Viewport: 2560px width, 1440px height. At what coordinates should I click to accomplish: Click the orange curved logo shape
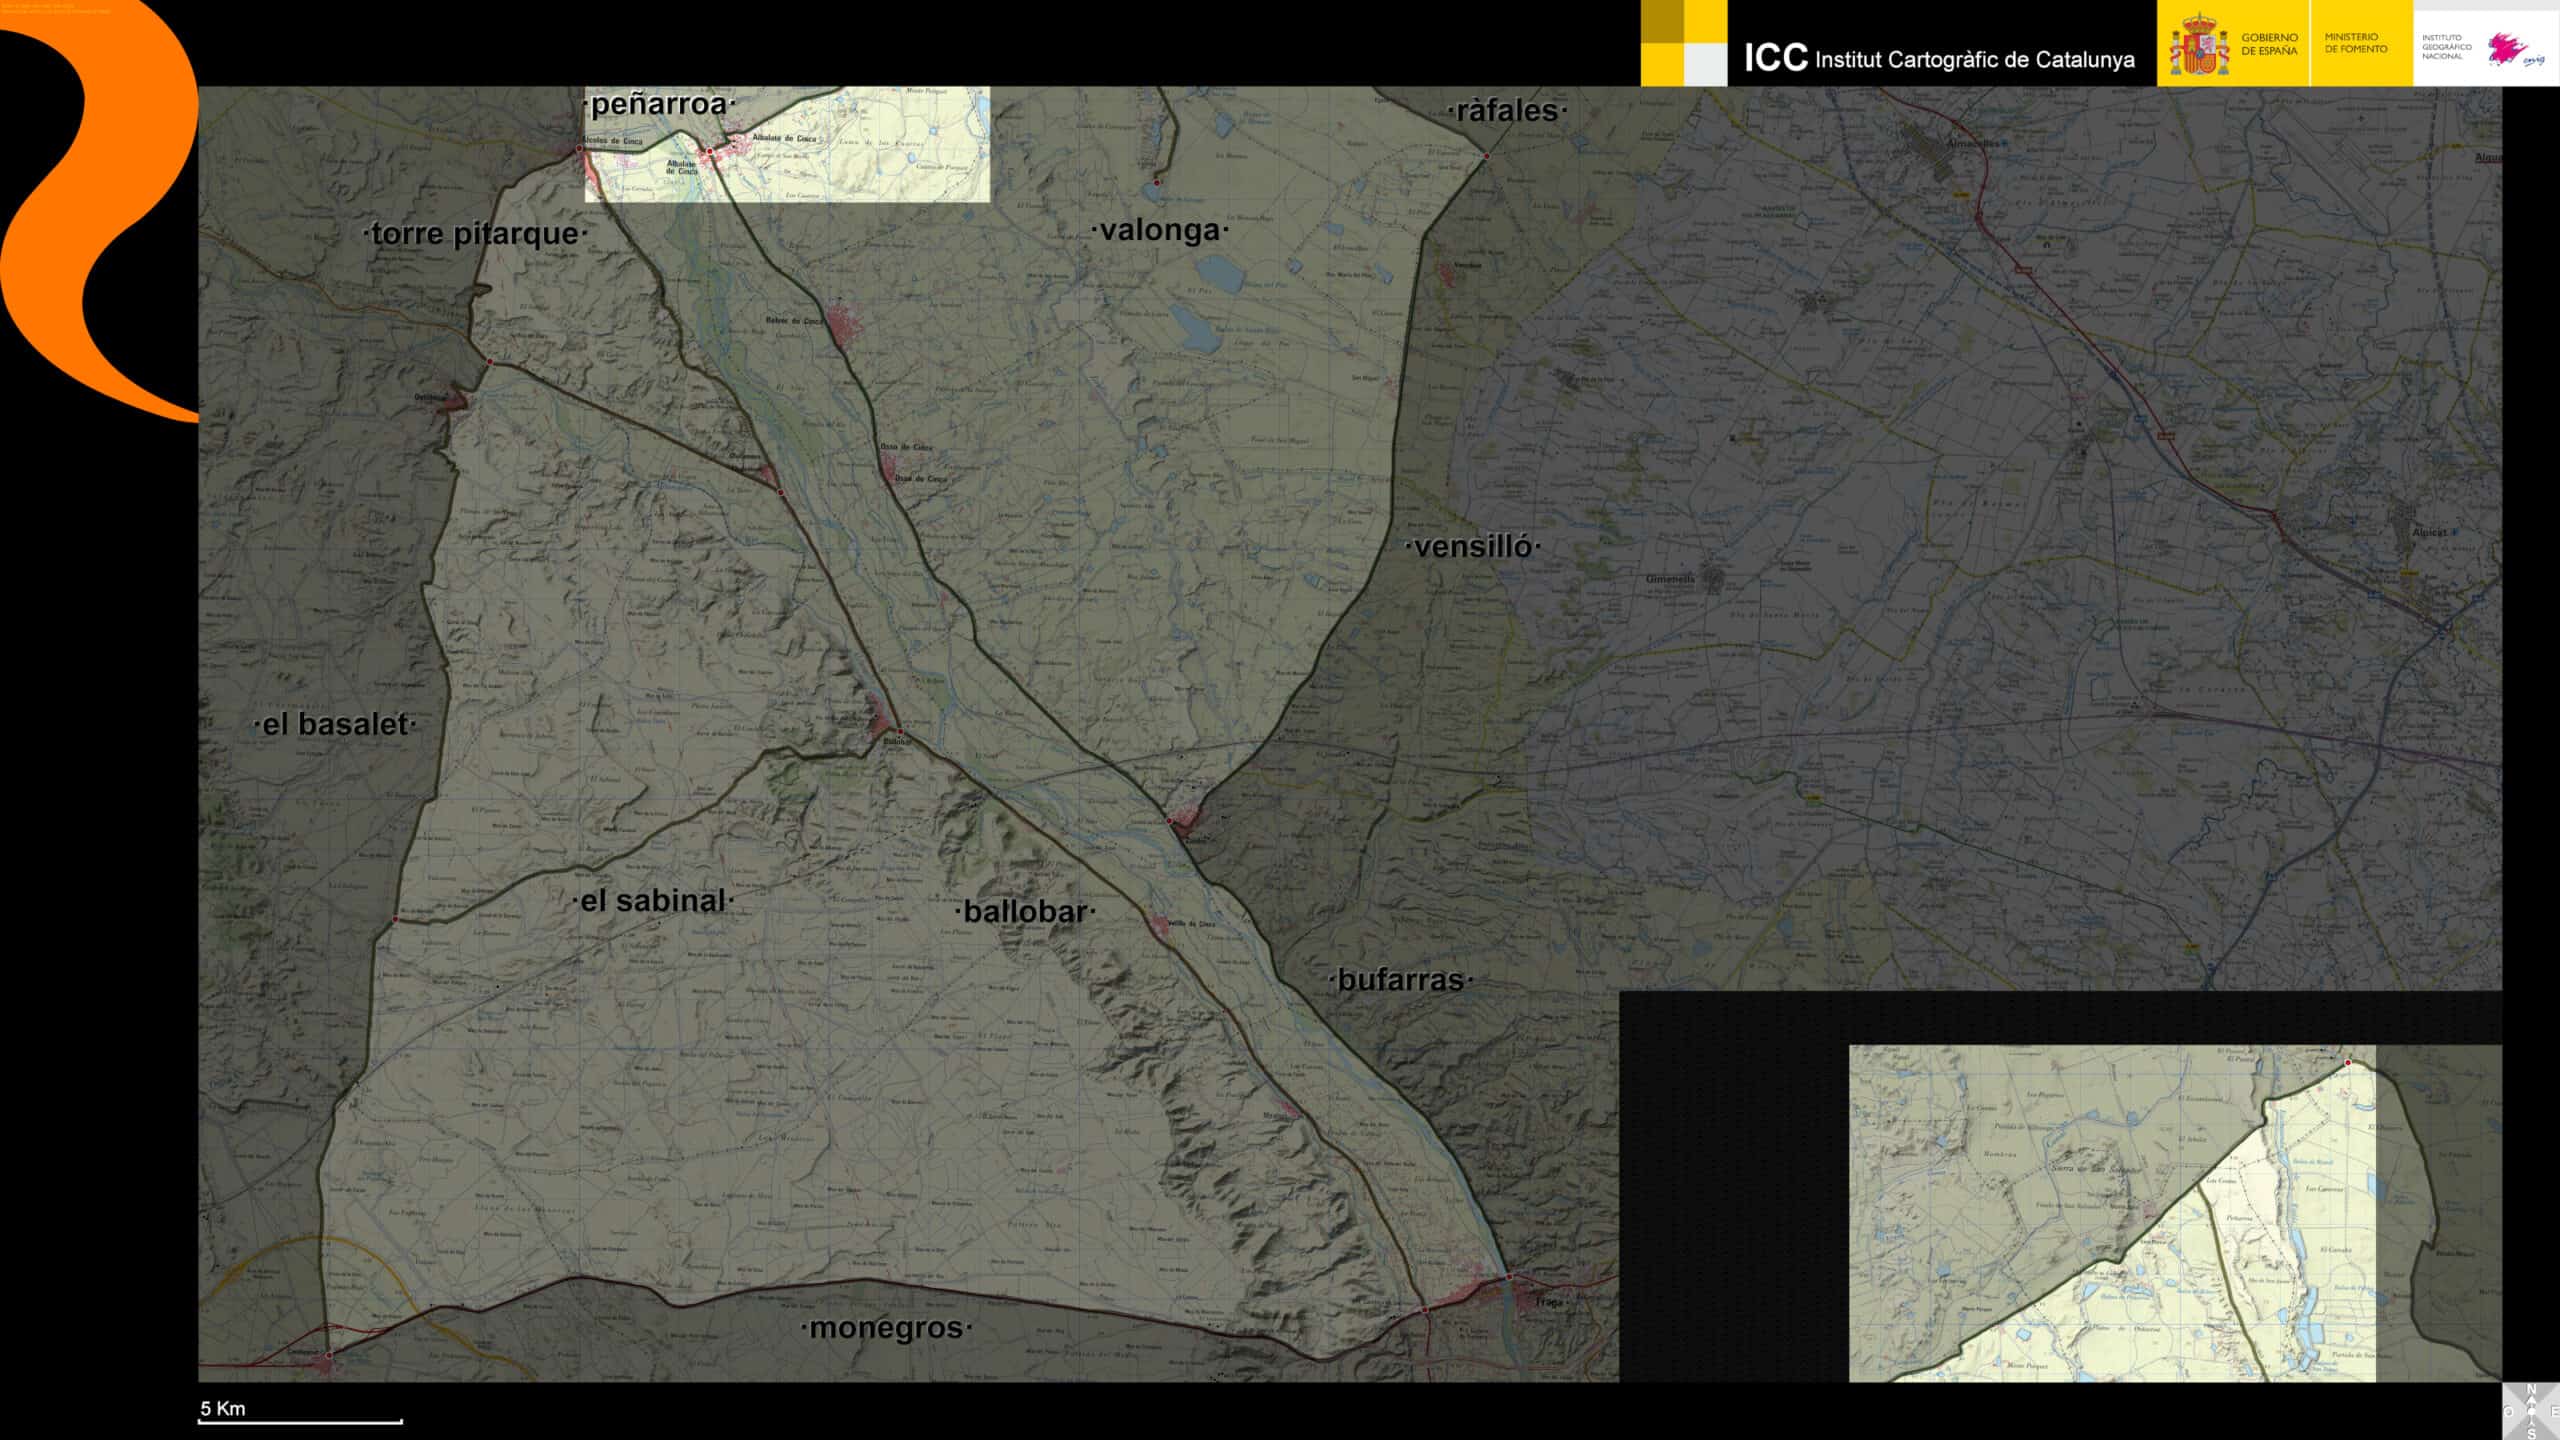100,210
